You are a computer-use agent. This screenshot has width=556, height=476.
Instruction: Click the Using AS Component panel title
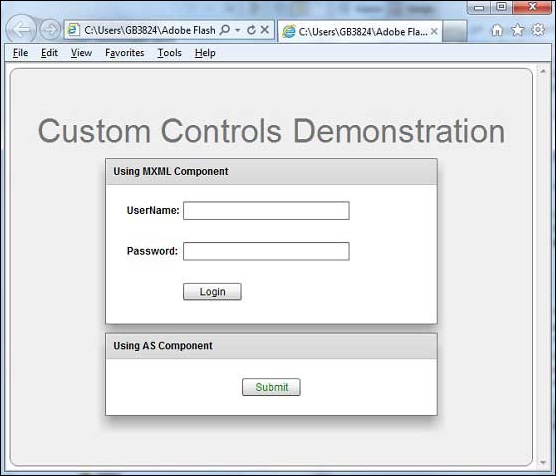163,346
